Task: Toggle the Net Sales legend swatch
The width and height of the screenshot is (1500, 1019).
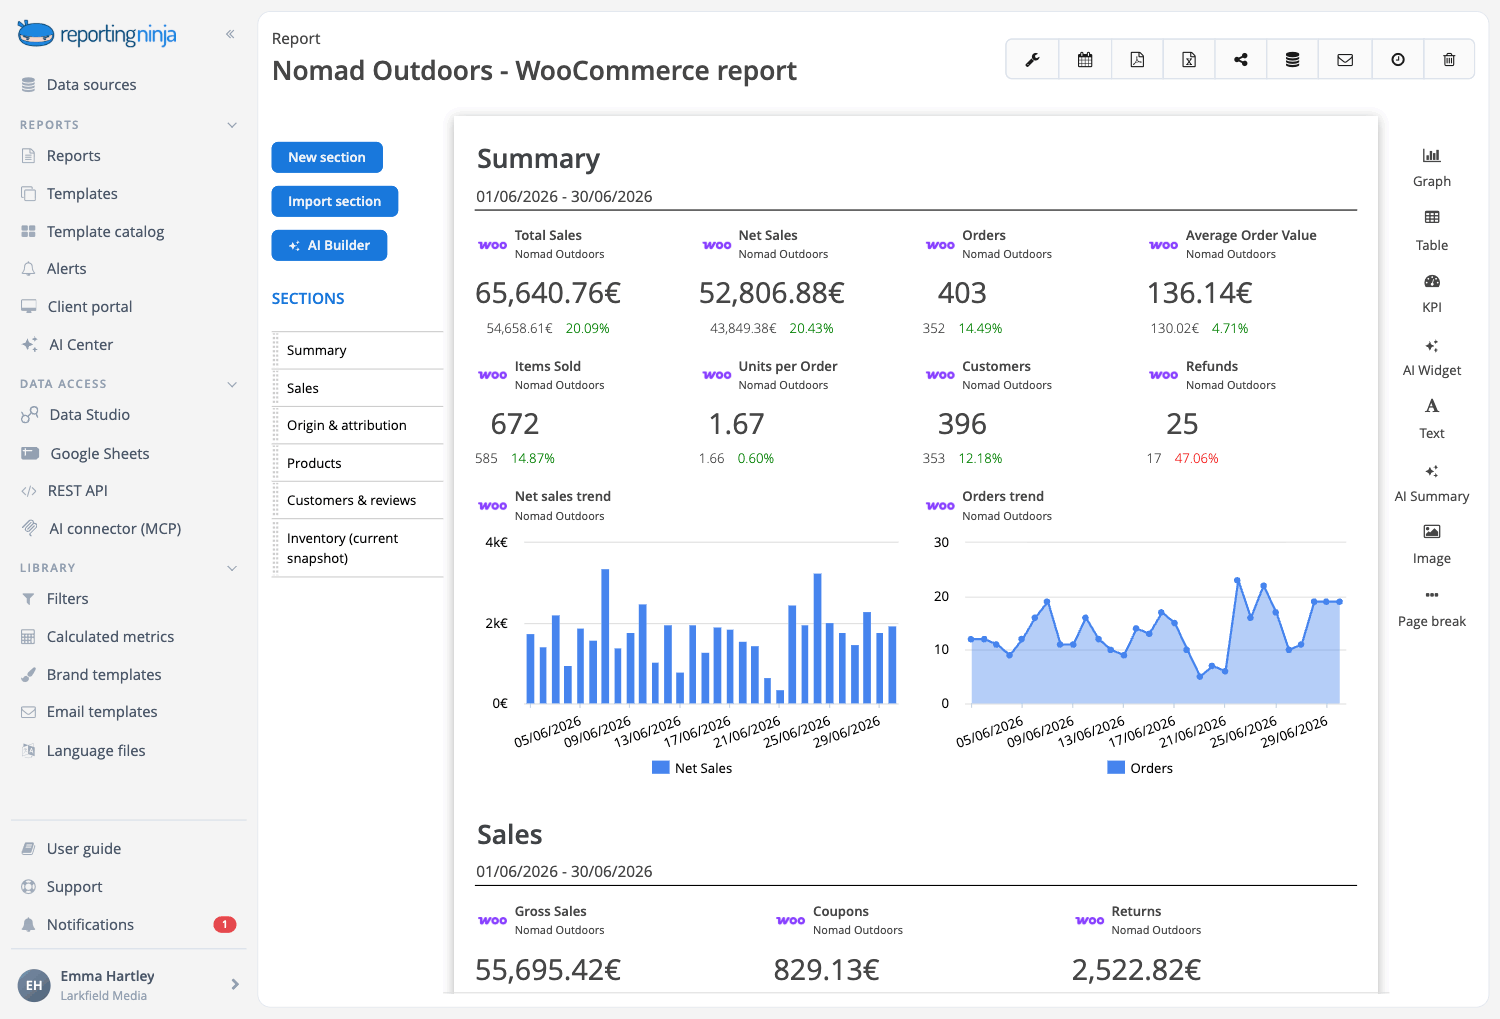Action: coord(660,768)
